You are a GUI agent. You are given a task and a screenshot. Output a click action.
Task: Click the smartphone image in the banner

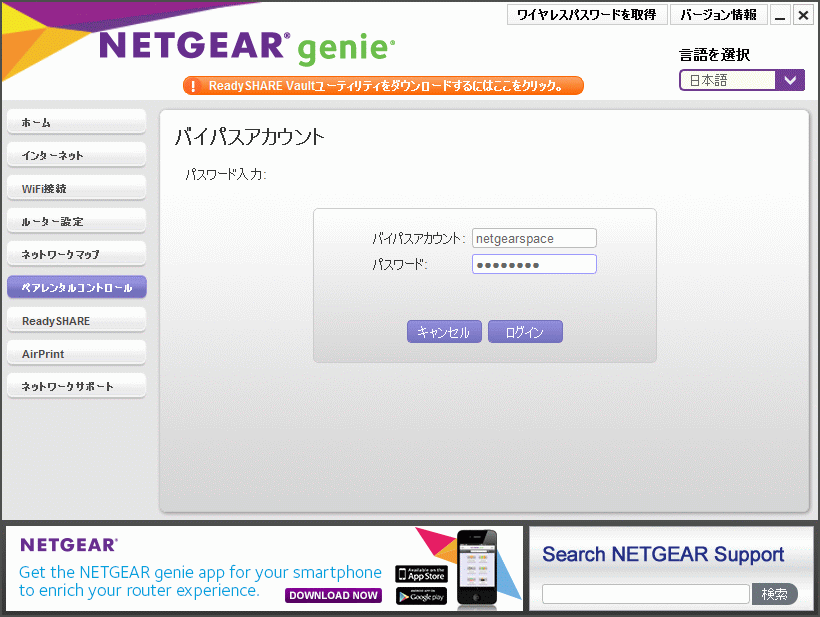click(x=477, y=568)
